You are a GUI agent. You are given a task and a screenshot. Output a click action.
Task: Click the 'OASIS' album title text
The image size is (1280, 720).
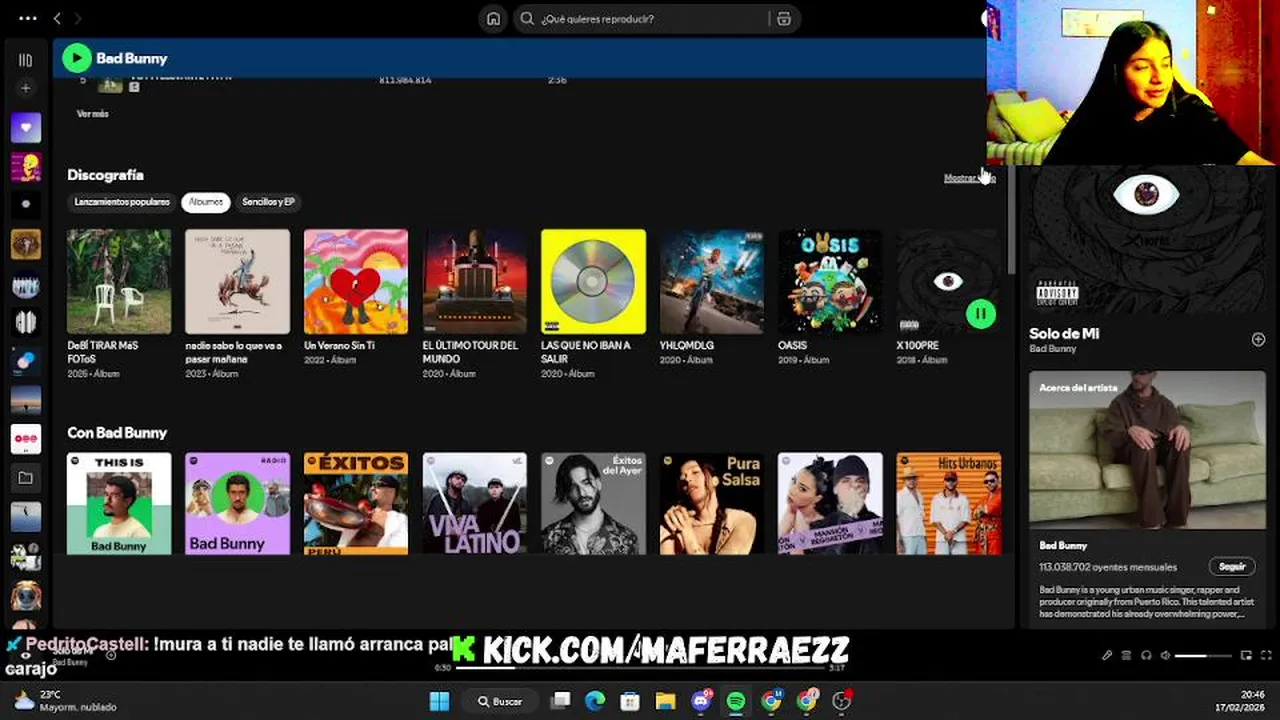[792, 345]
